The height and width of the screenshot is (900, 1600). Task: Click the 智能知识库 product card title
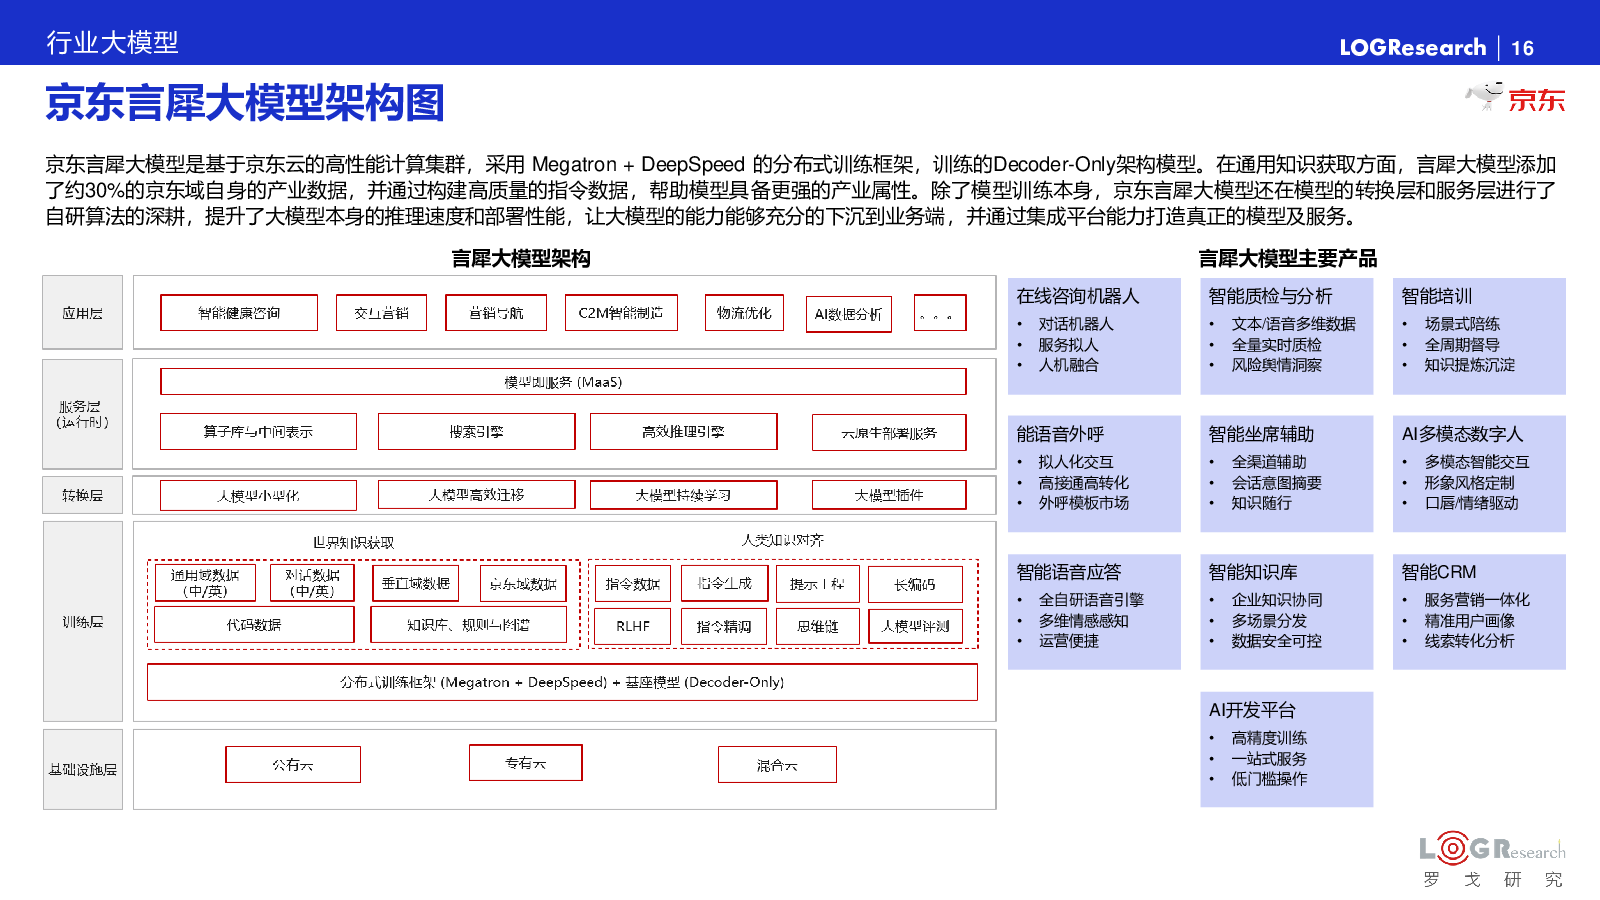[x=1252, y=572]
